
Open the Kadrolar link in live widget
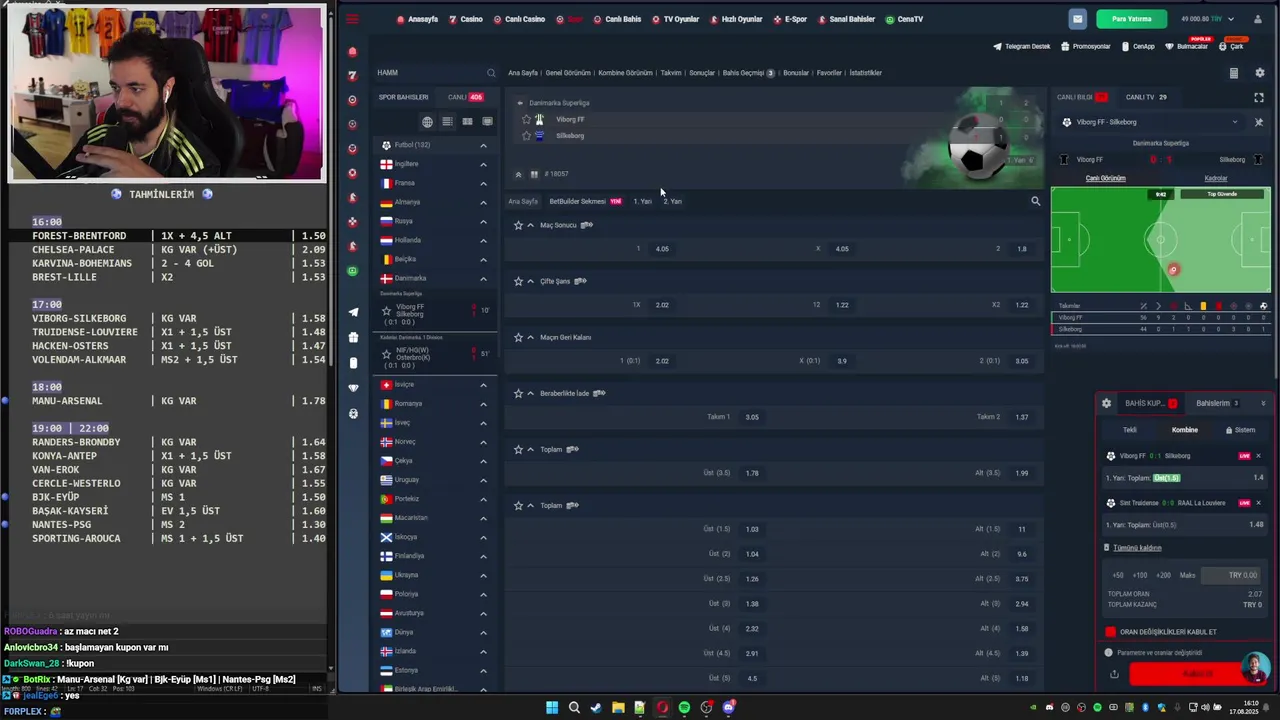[1216, 178]
